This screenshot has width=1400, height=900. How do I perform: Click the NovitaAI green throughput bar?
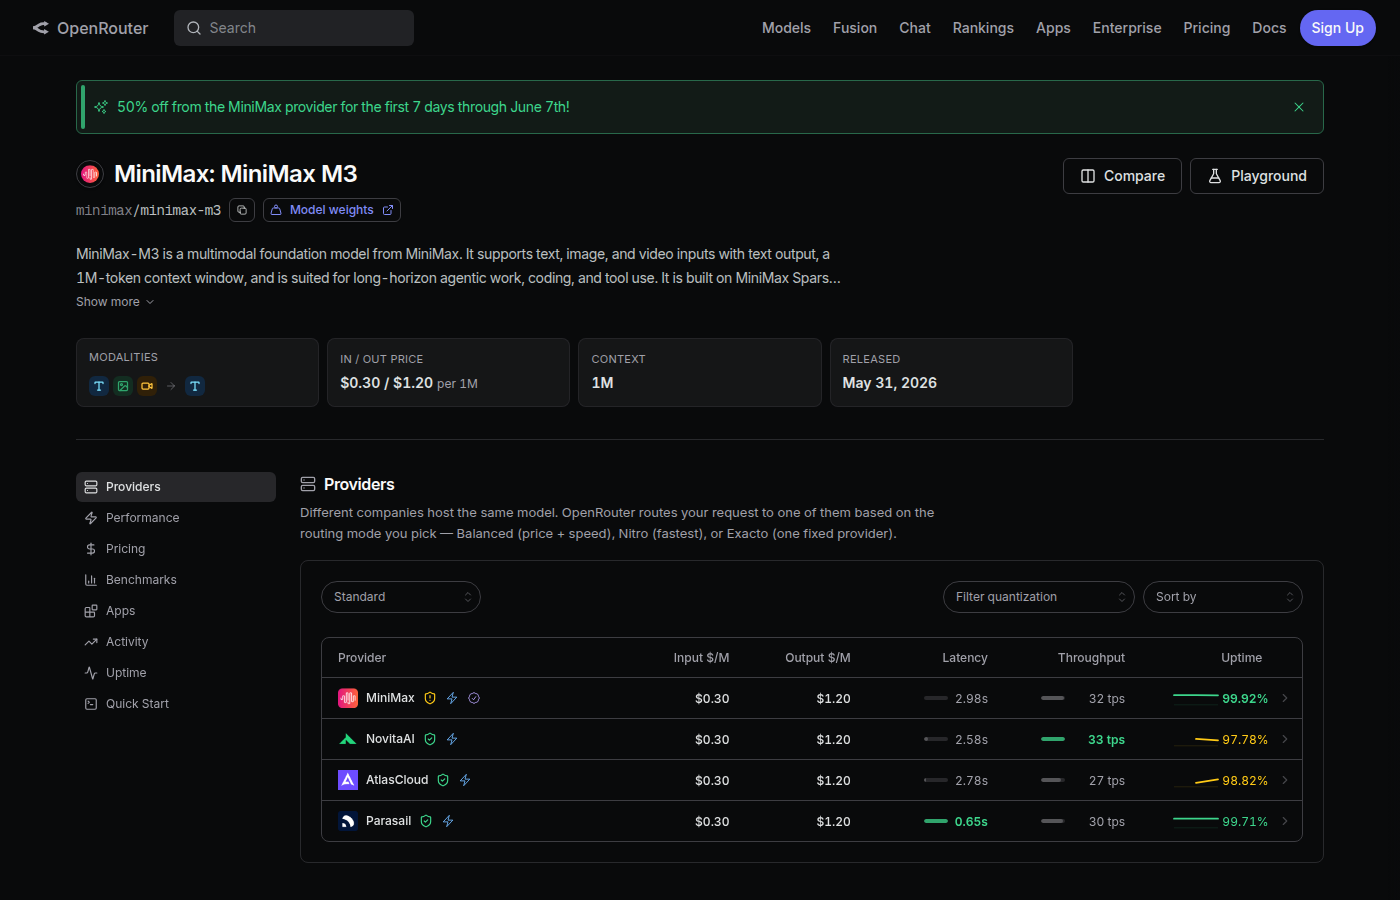[x=1053, y=739]
